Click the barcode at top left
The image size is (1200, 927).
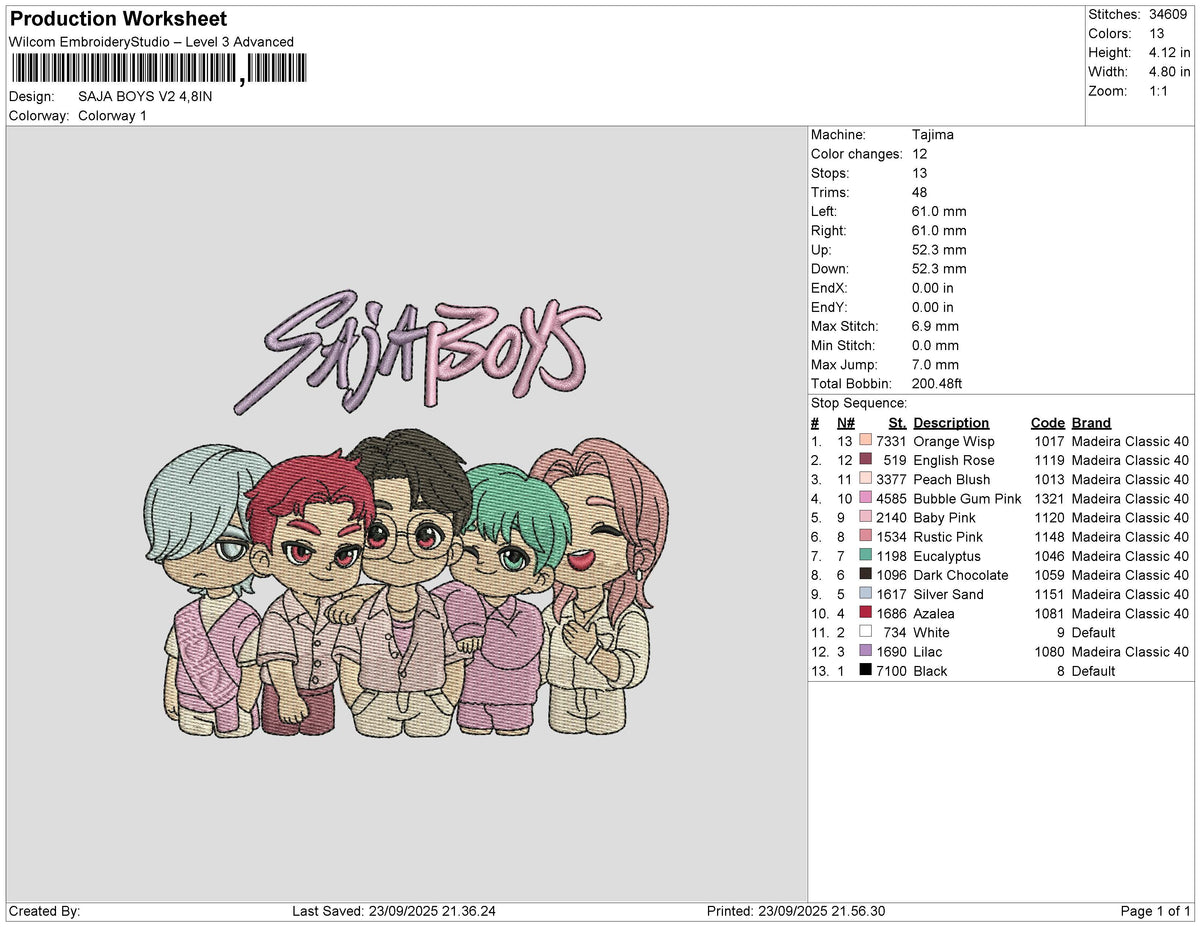tap(159, 69)
